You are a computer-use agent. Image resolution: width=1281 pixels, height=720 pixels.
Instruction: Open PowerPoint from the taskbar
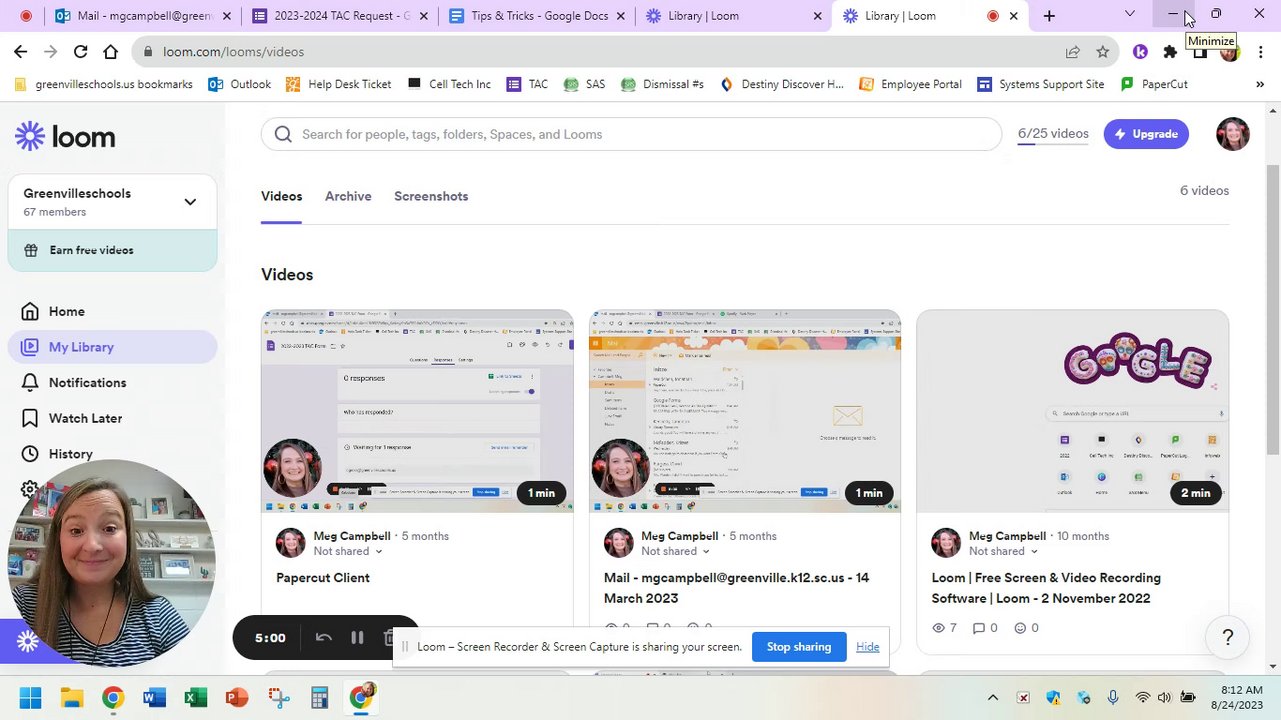click(x=237, y=697)
